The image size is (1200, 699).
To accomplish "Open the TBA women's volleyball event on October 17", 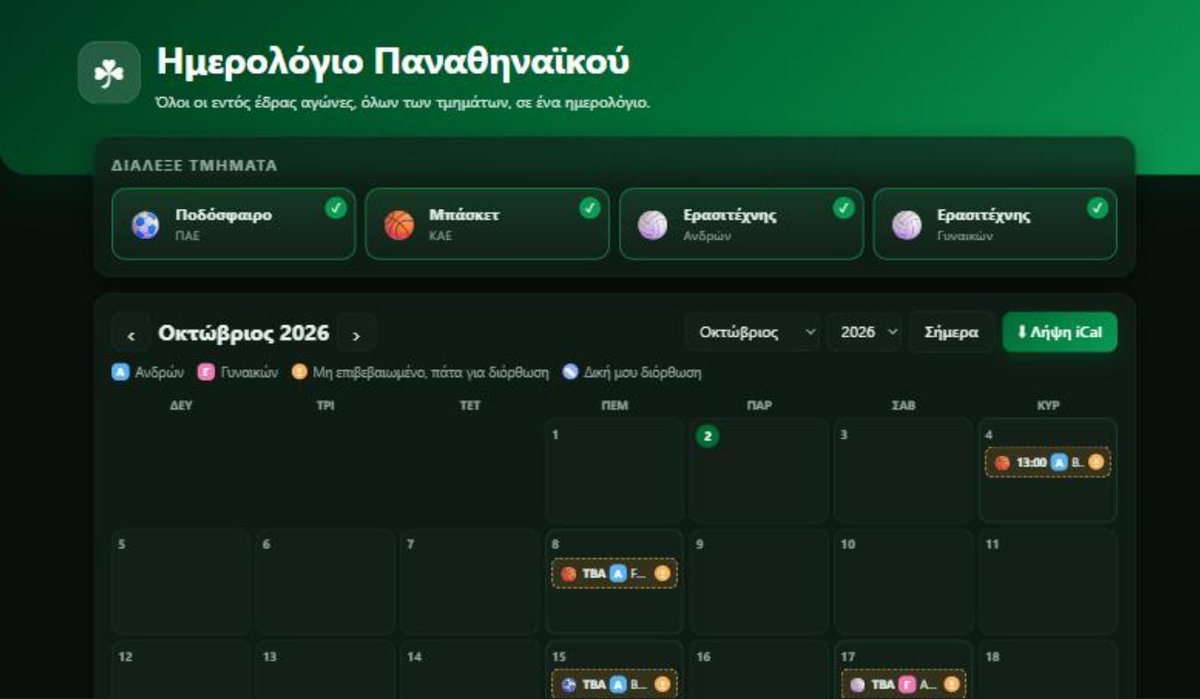I will point(904,684).
